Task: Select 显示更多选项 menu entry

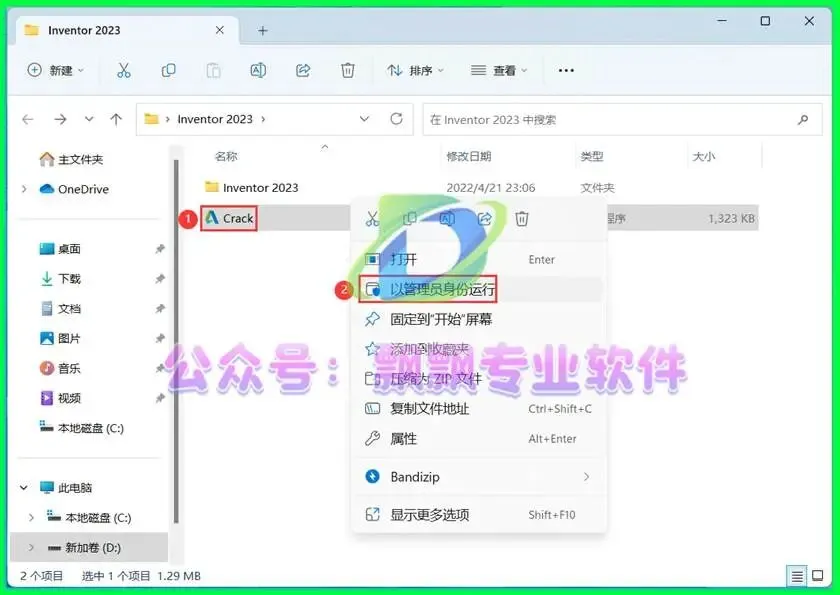Action: click(479, 515)
